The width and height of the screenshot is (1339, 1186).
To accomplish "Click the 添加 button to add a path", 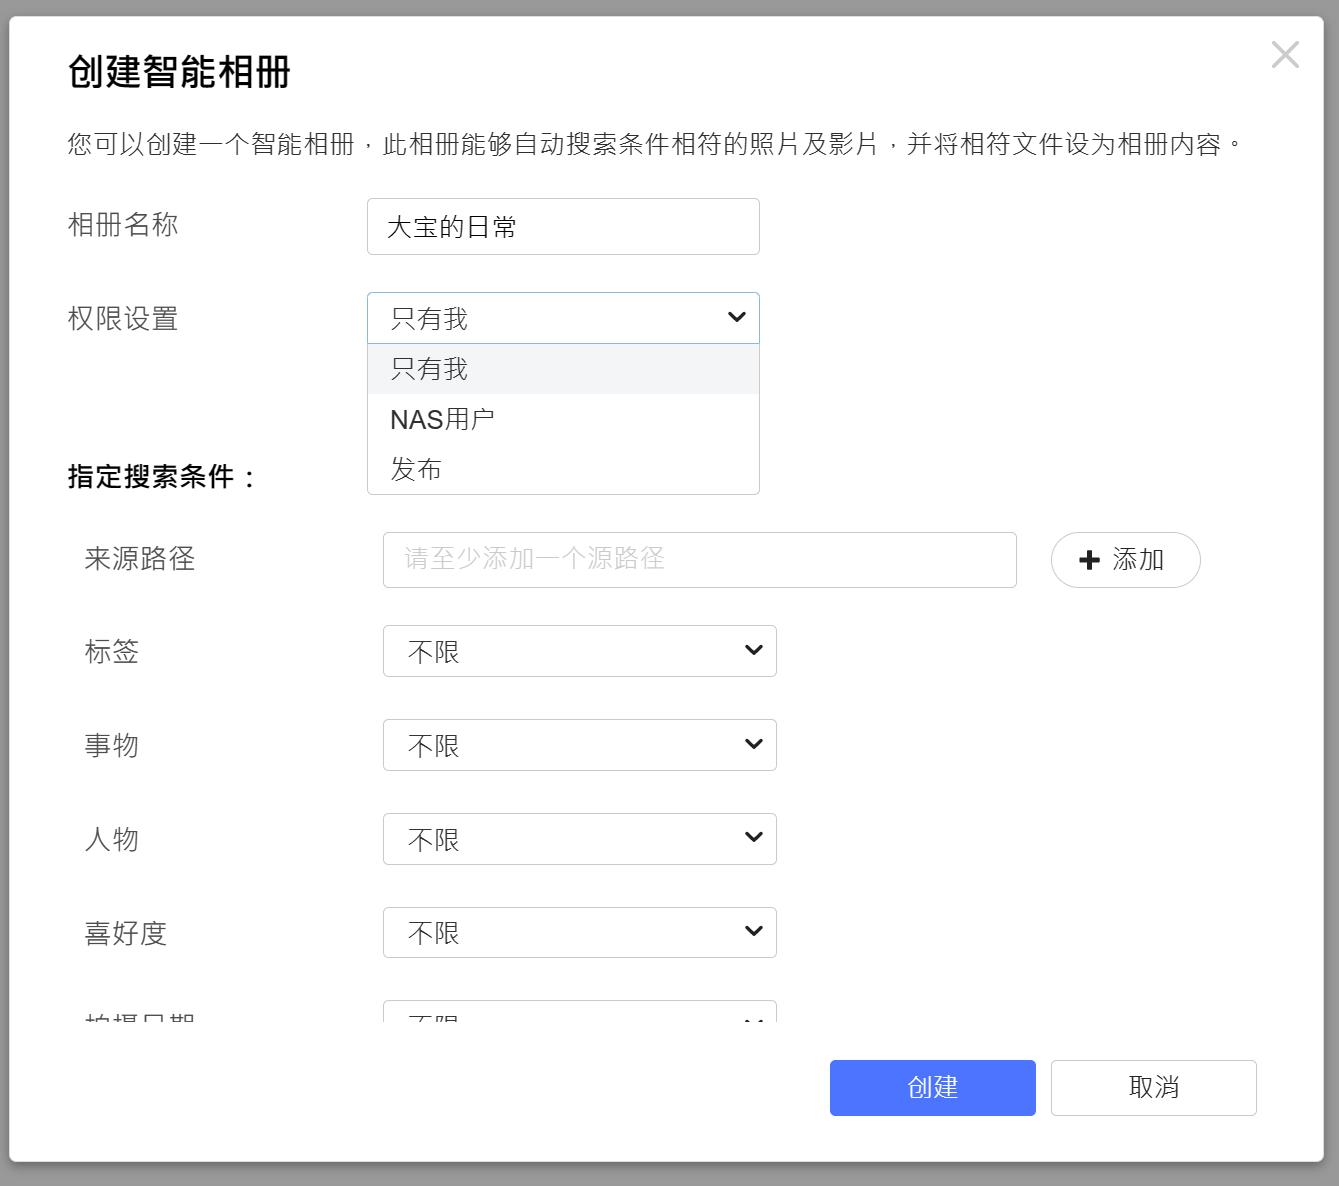I will pyautogui.click(x=1124, y=560).
